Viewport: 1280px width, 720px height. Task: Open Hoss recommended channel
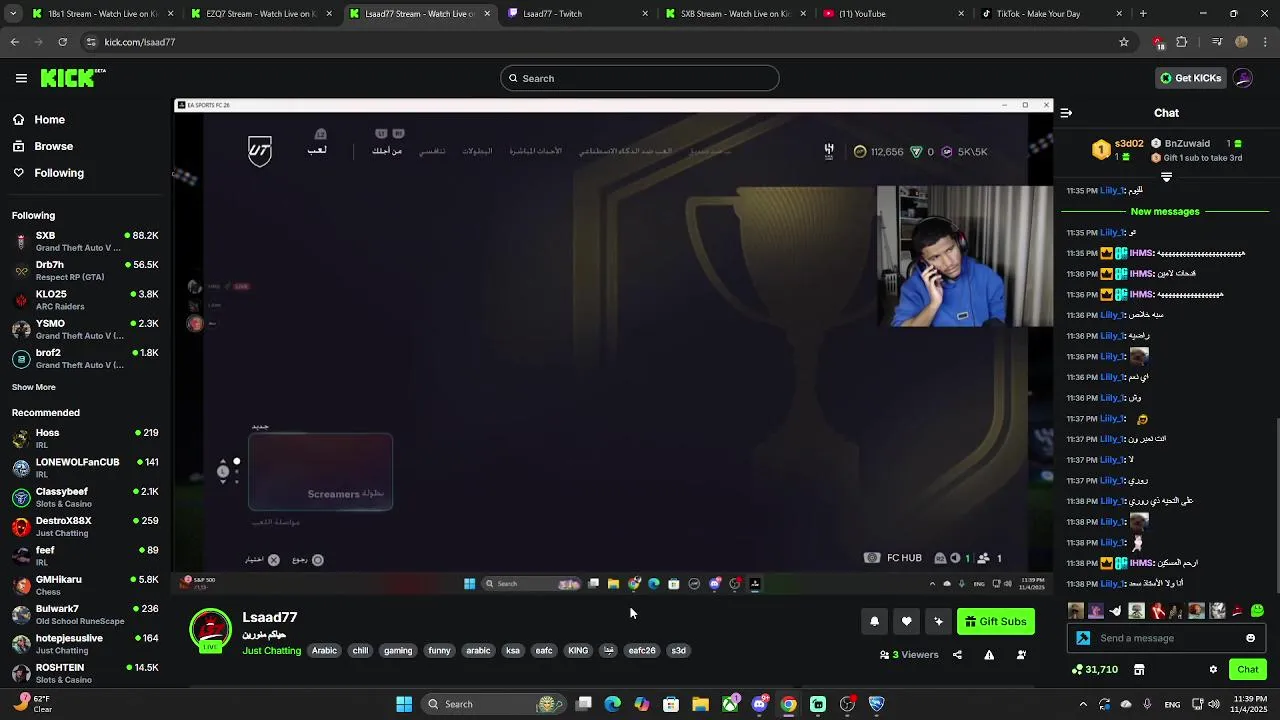84,438
